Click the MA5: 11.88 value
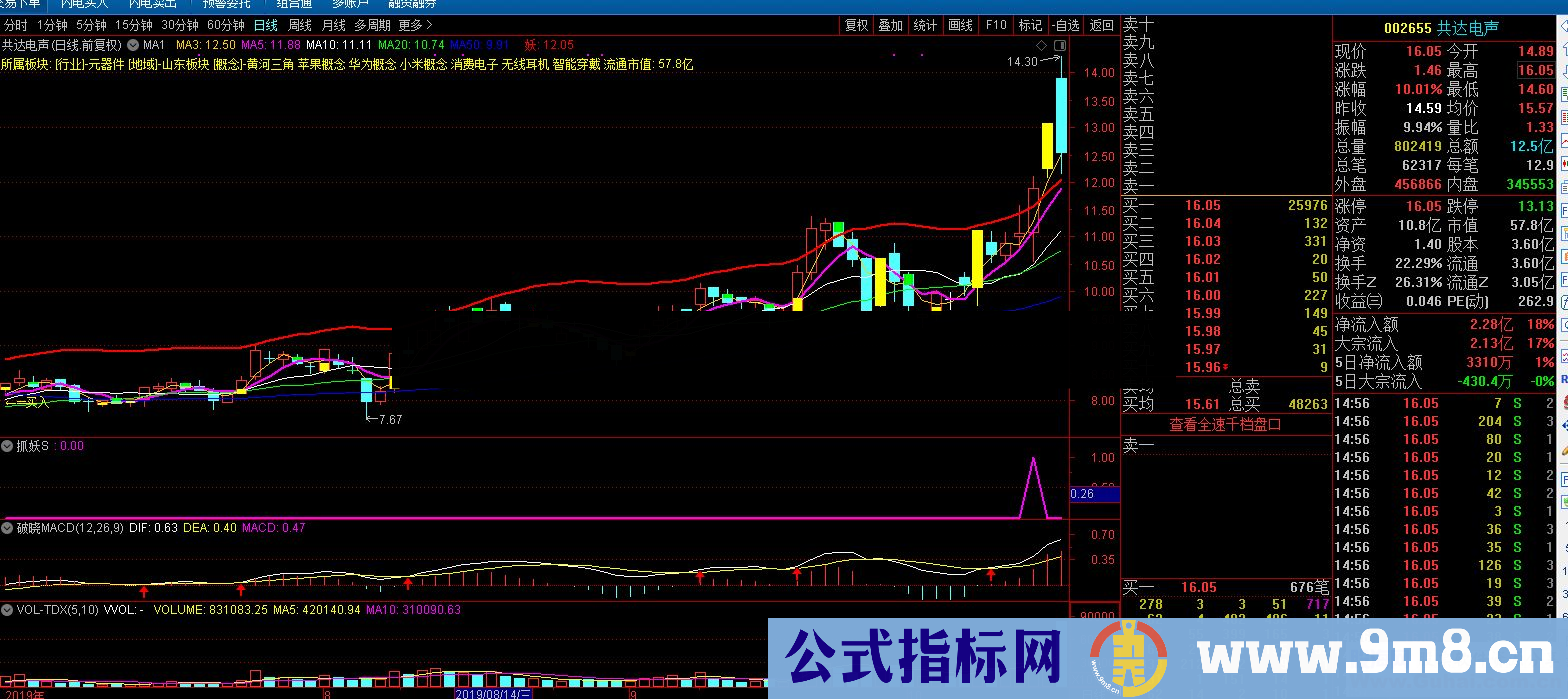This screenshot has height=699, width=1568. (271, 45)
